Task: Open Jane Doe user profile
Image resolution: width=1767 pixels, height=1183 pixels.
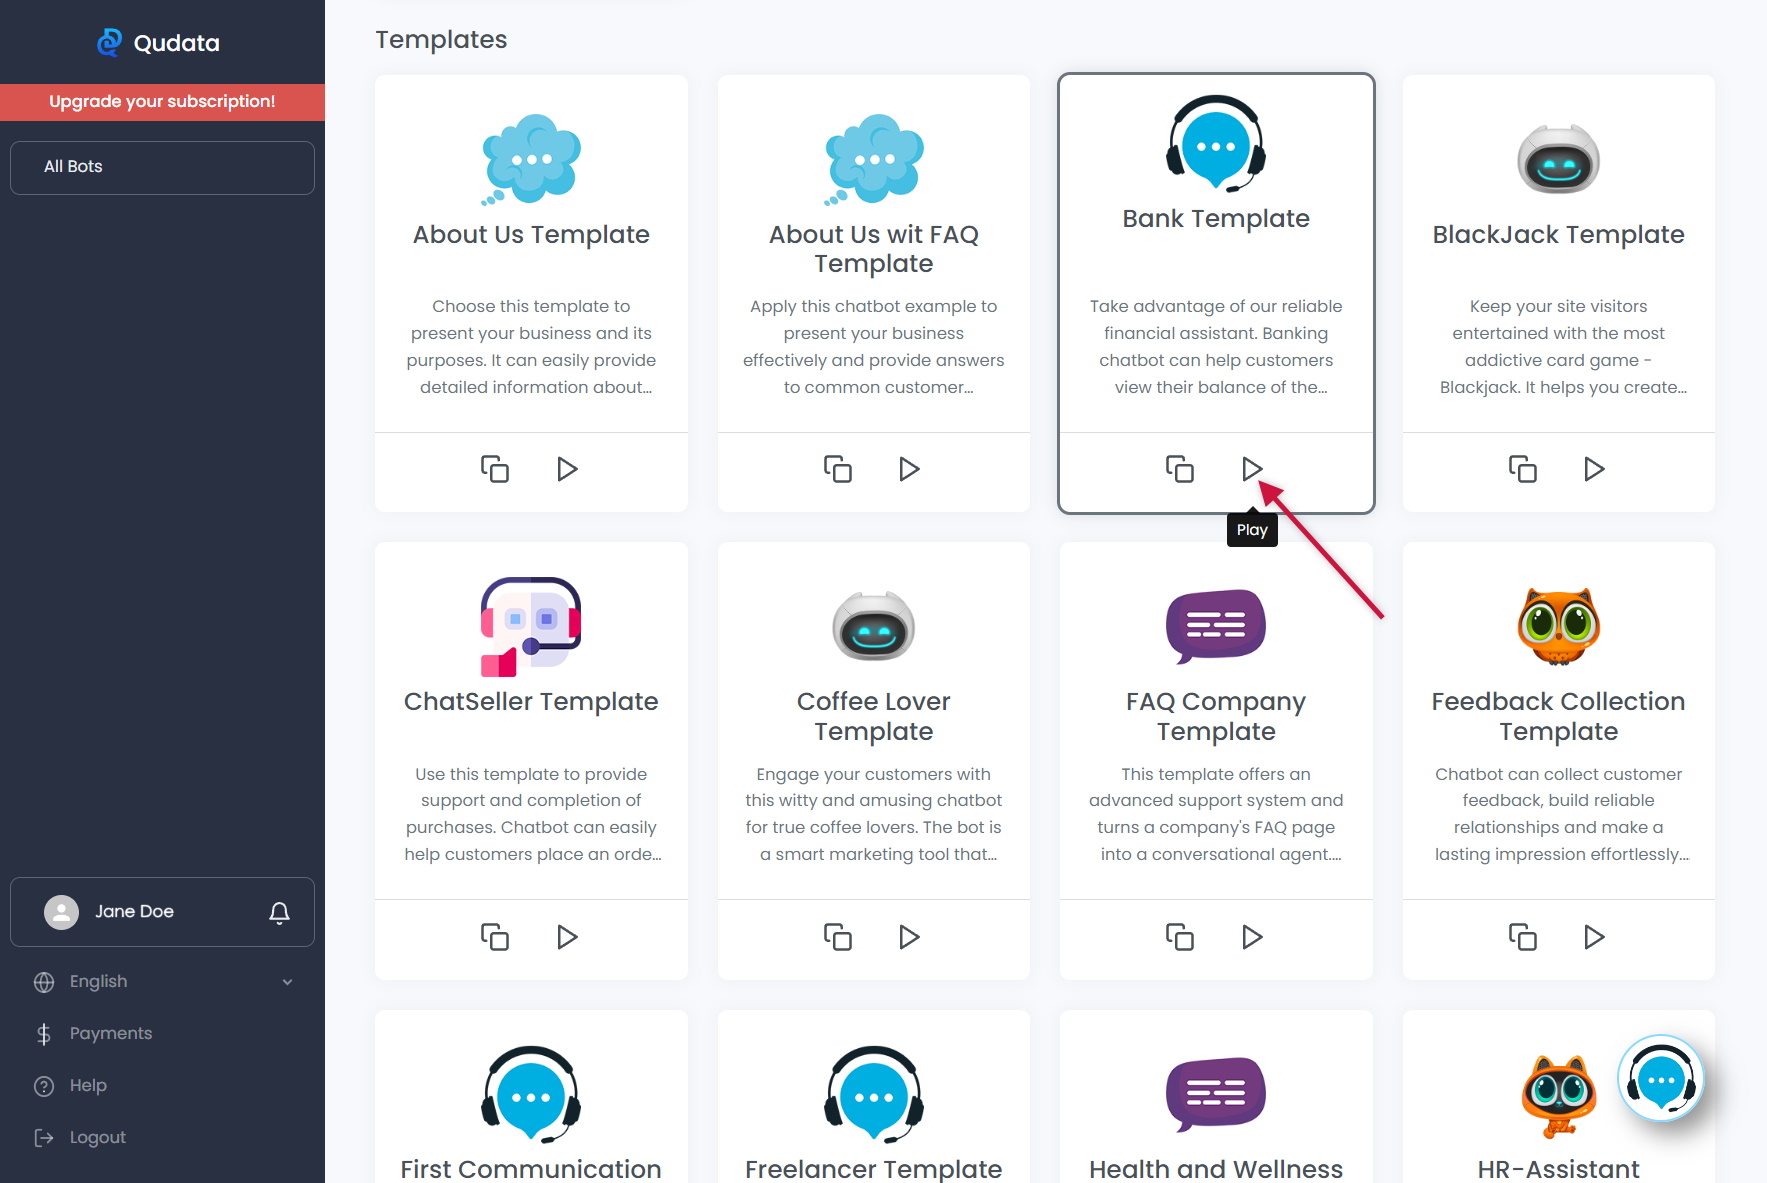Action: click(134, 912)
